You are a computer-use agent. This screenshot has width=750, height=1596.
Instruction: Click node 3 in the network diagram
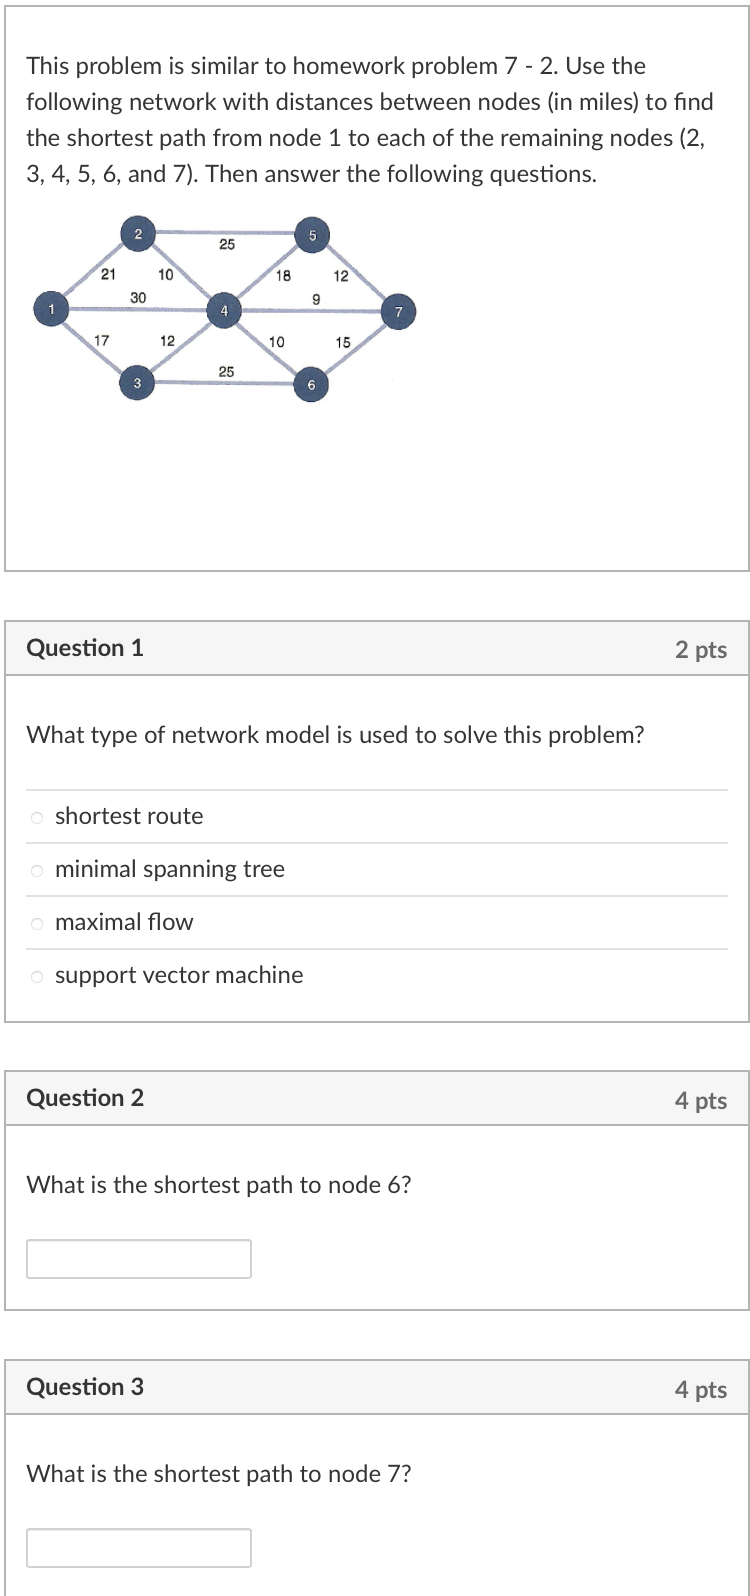pyautogui.click(x=137, y=383)
